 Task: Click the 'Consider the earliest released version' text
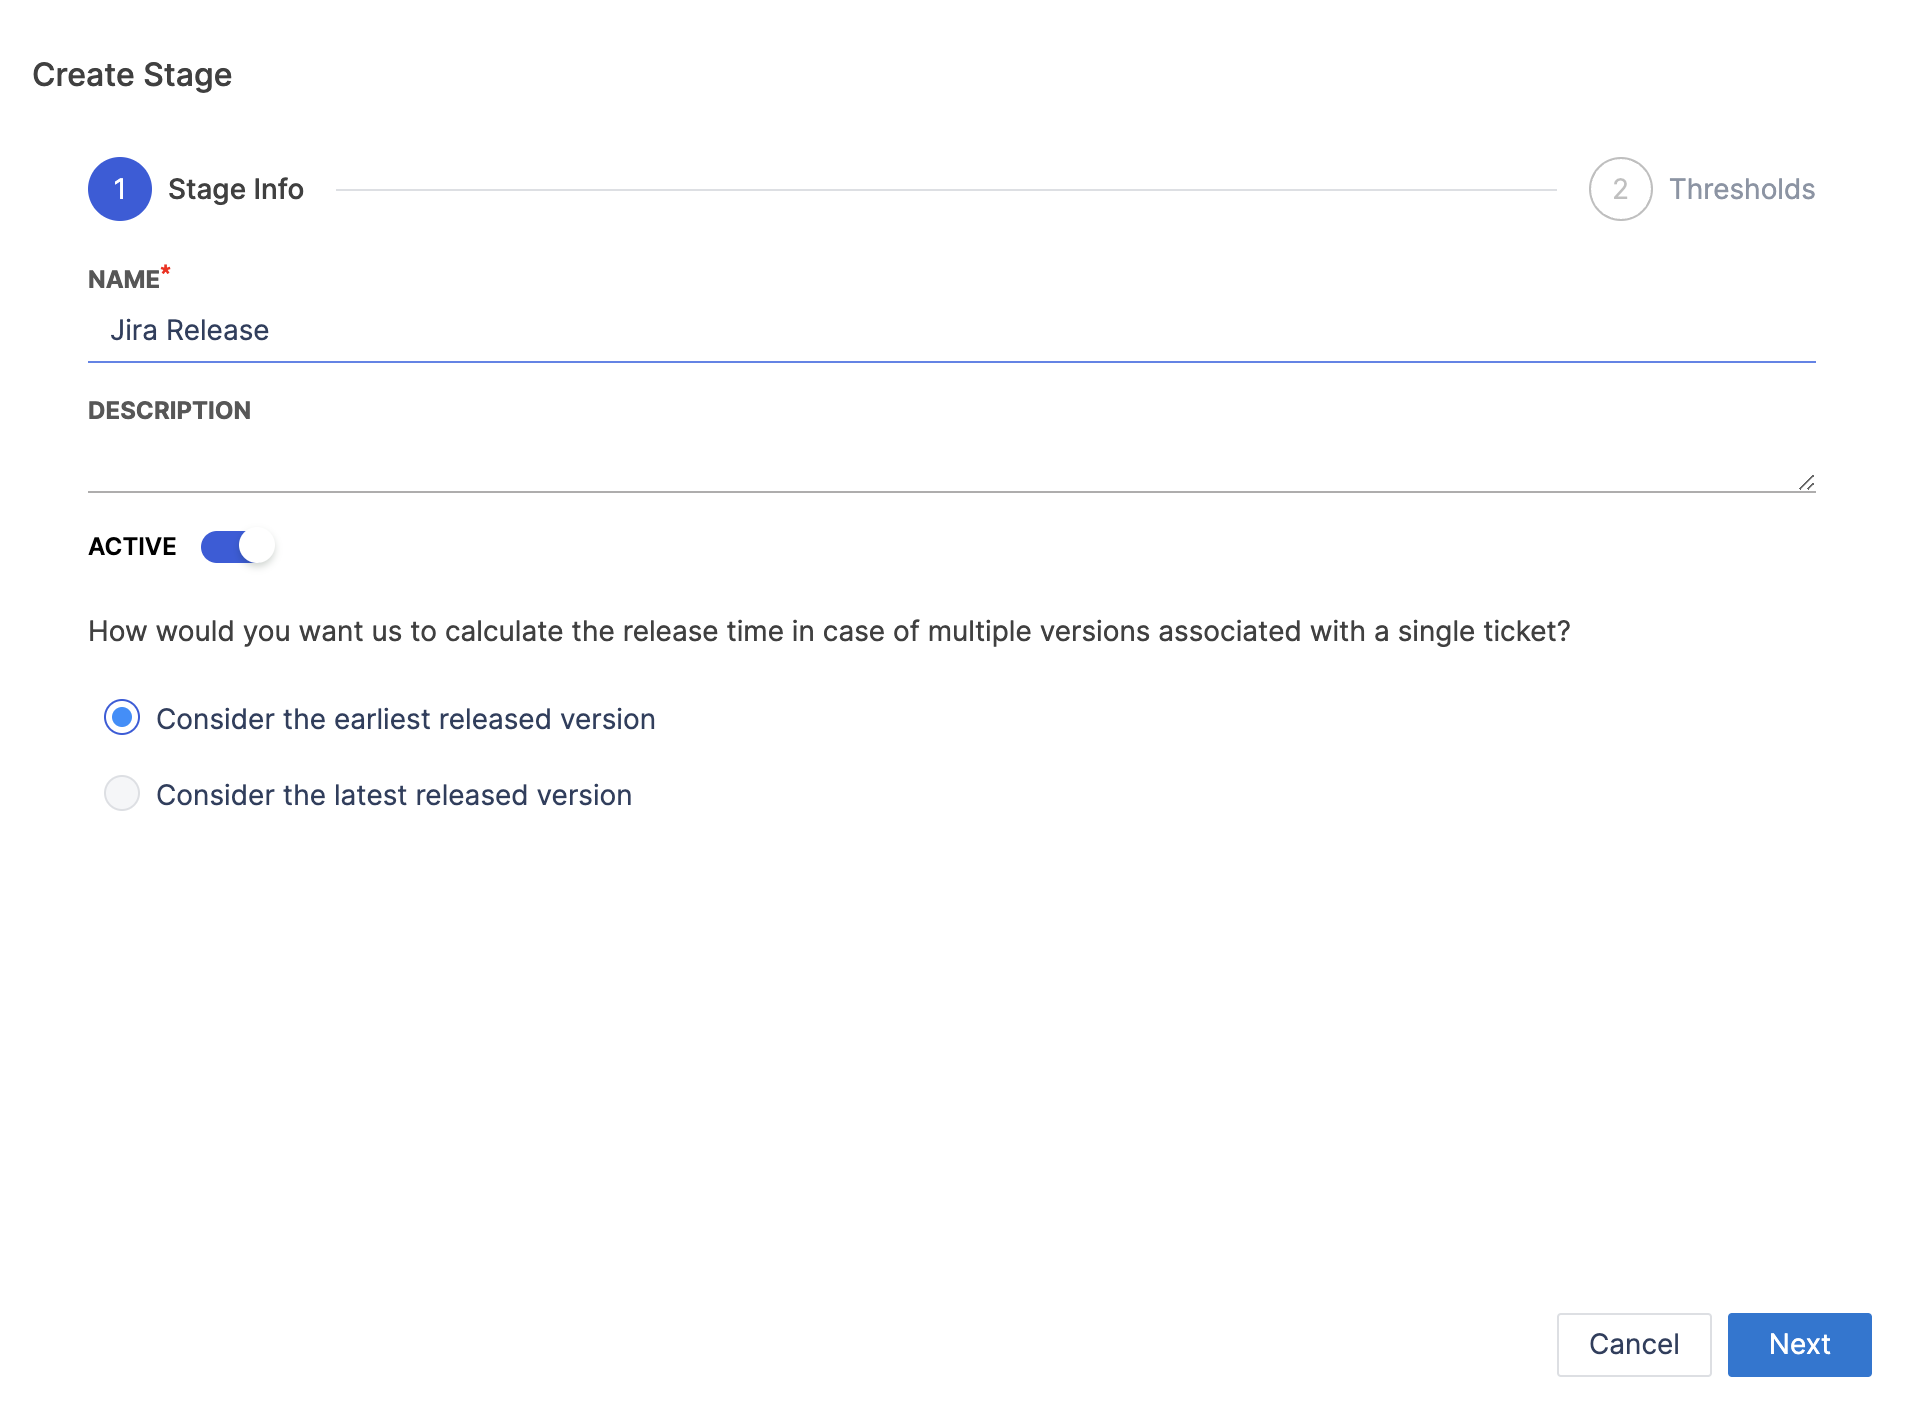pyautogui.click(x=405, y=719)
